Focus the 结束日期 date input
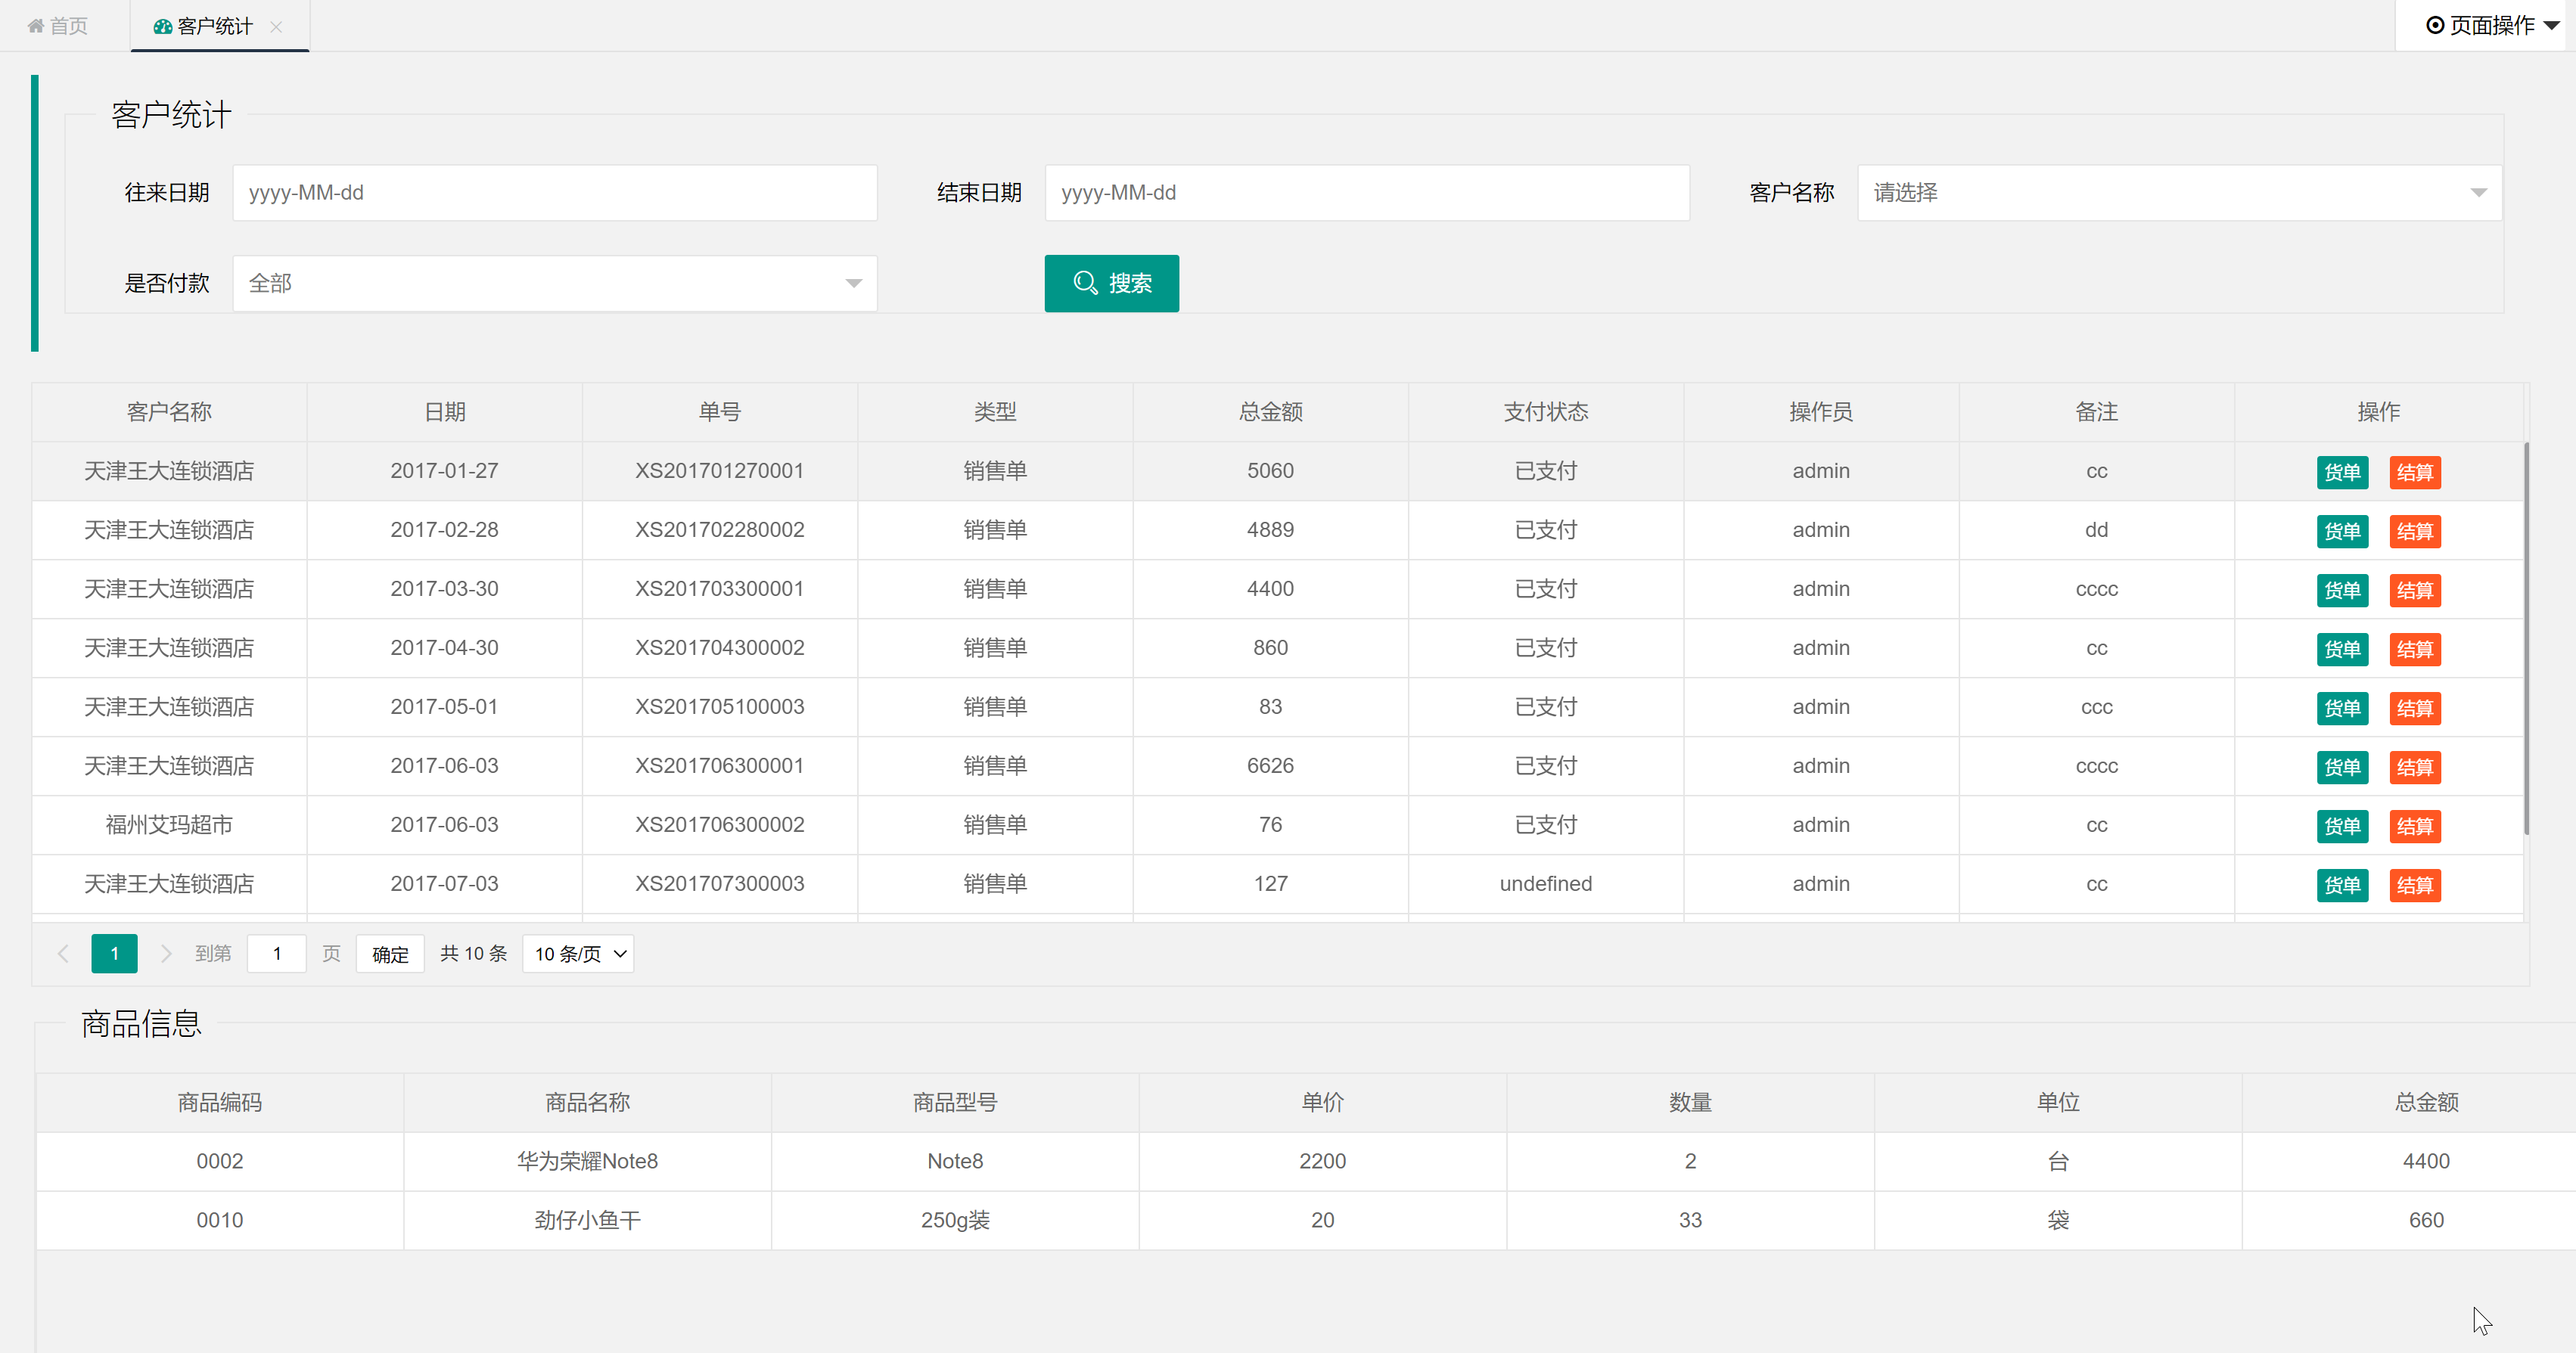Image resolution: width=2576 pixels, height=1353 pixels. point(1367,193)
